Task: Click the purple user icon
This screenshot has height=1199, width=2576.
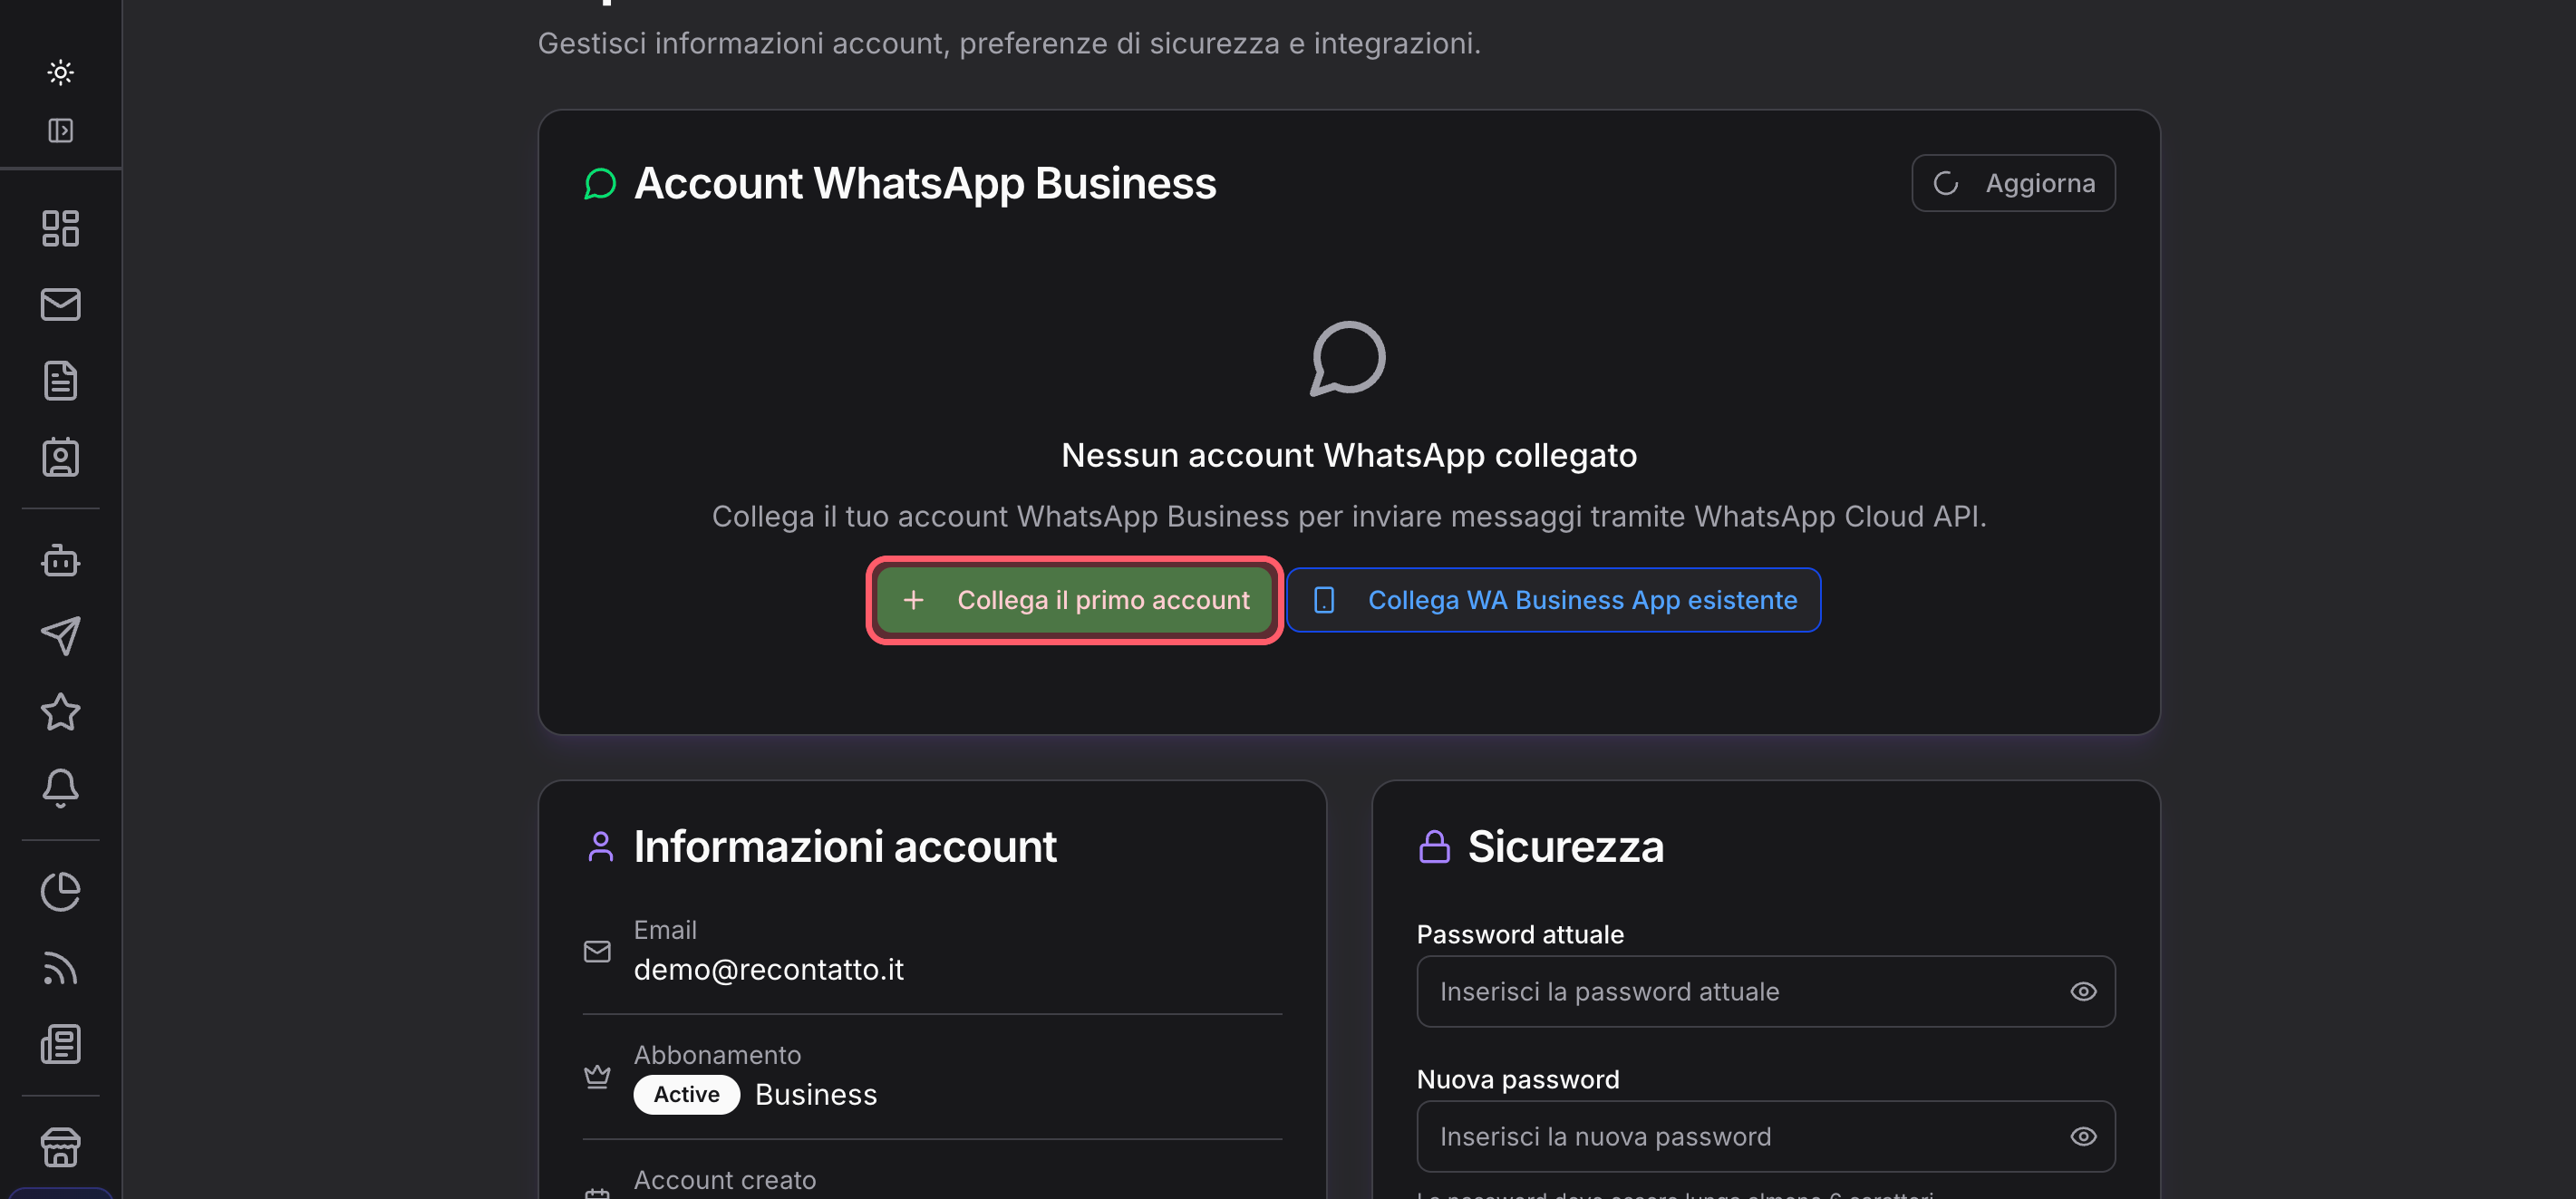Action: [600, 846]
